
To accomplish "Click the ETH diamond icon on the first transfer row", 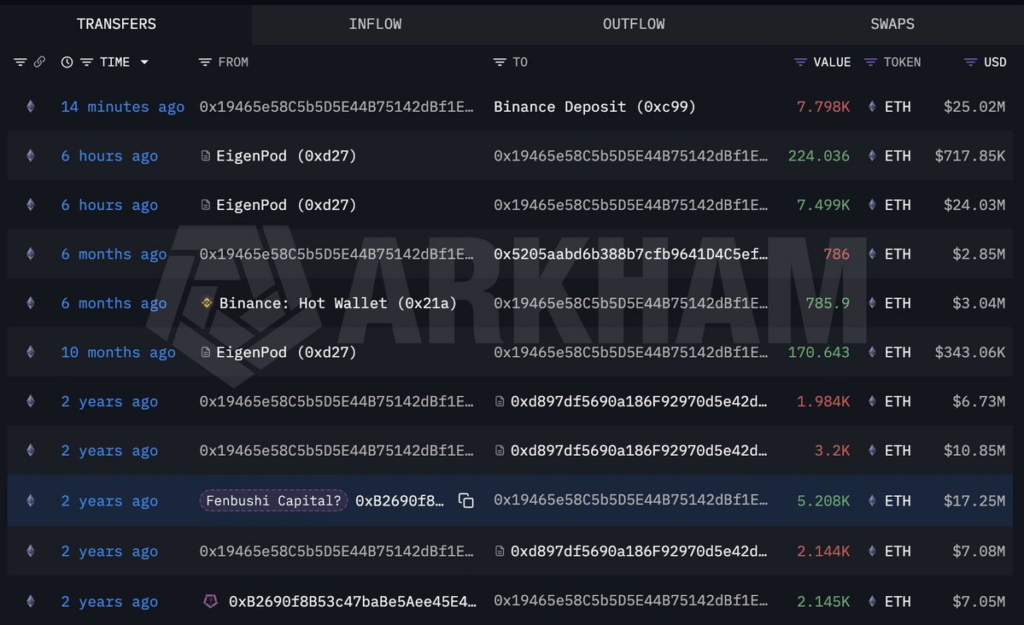I will [x=30, y=107].
